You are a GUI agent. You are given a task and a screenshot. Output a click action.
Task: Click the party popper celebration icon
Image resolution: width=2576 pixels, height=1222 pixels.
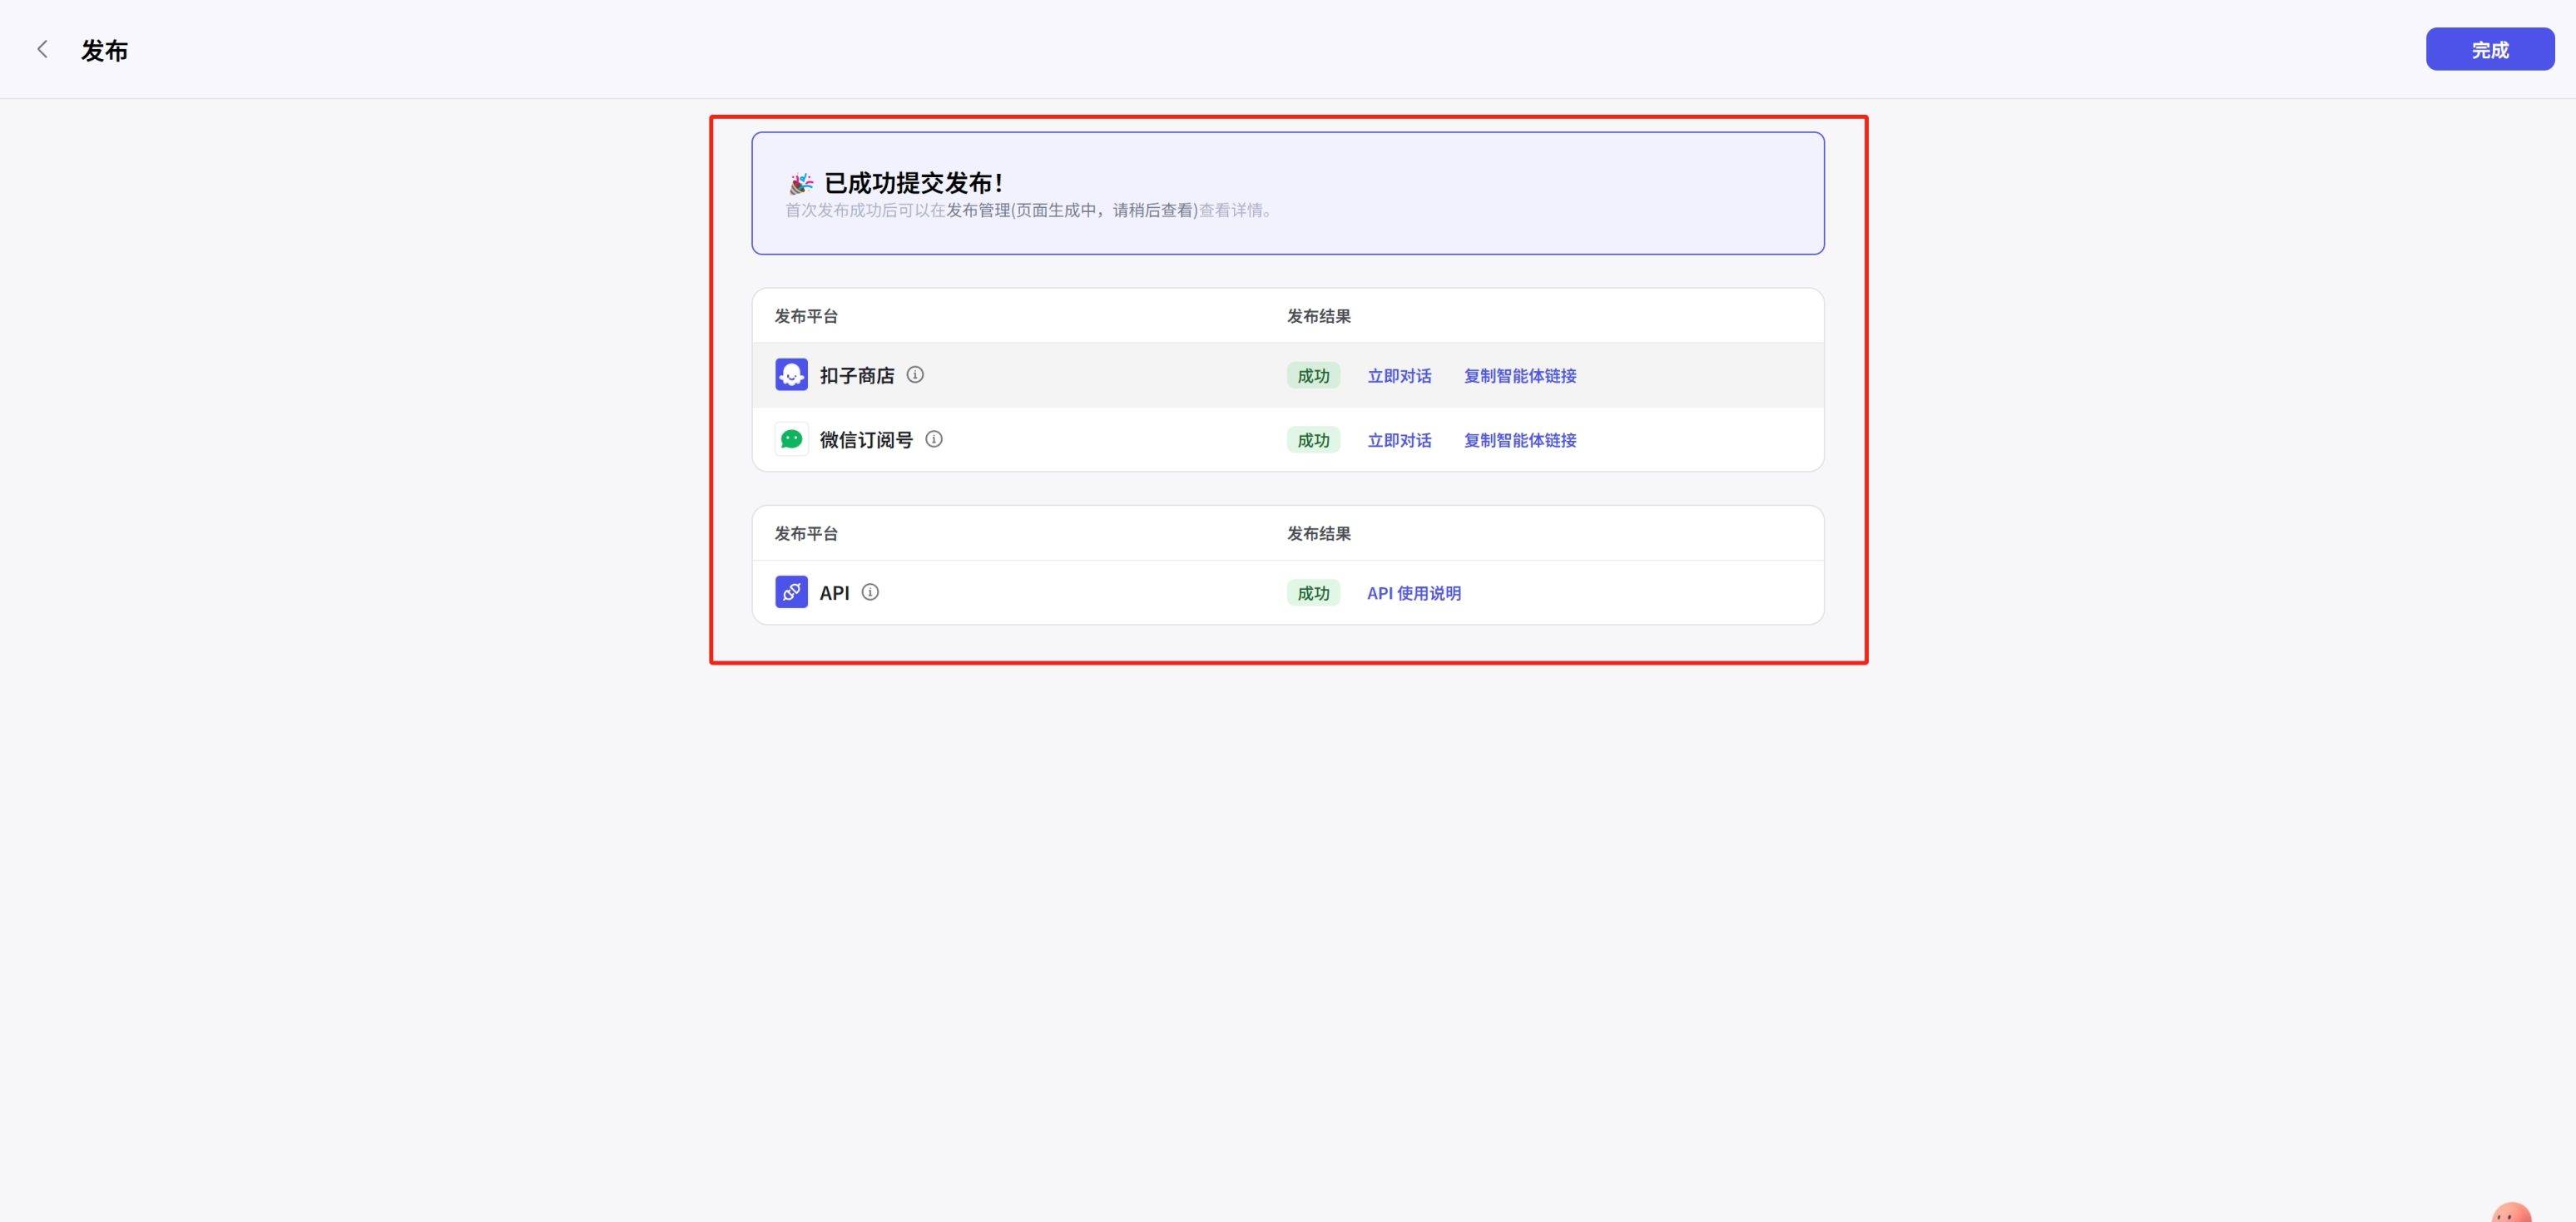[x=801, y=184]
